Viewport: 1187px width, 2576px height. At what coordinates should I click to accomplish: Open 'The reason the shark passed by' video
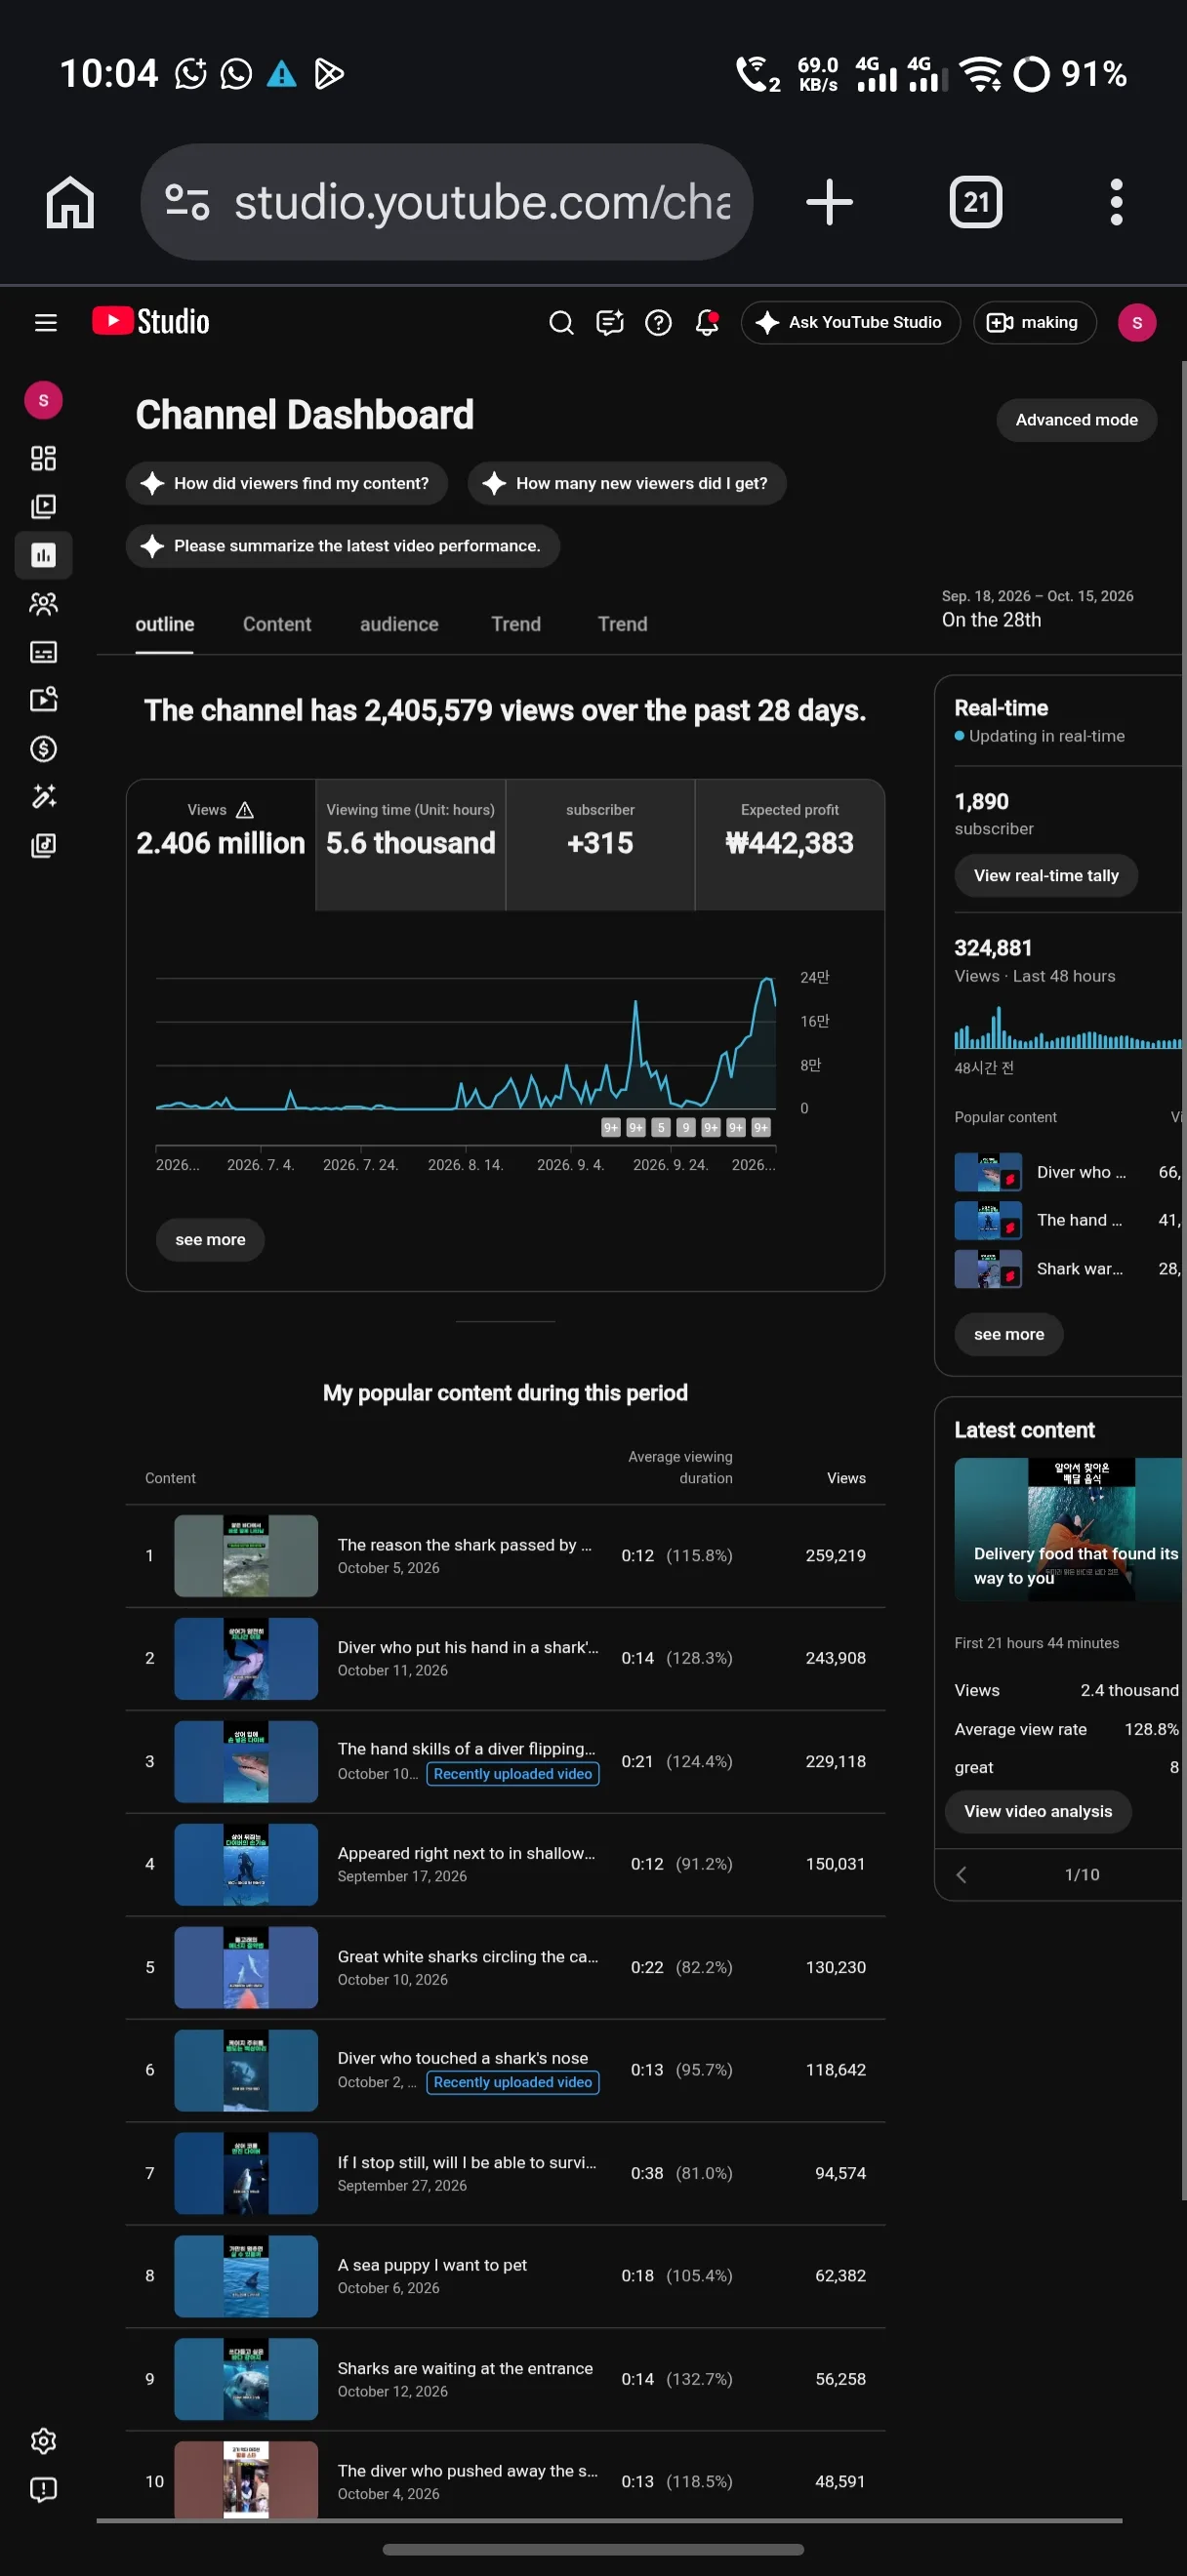[x=505, y=1555]
